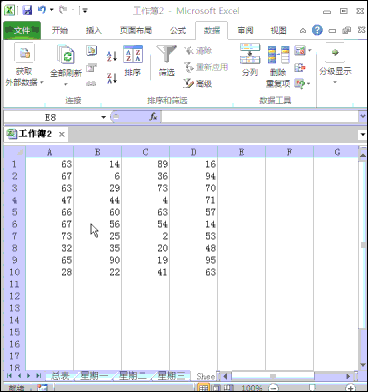The image size is (368, 392).
Task: Open the 文件 (File) tab
Action: point(22,31)
